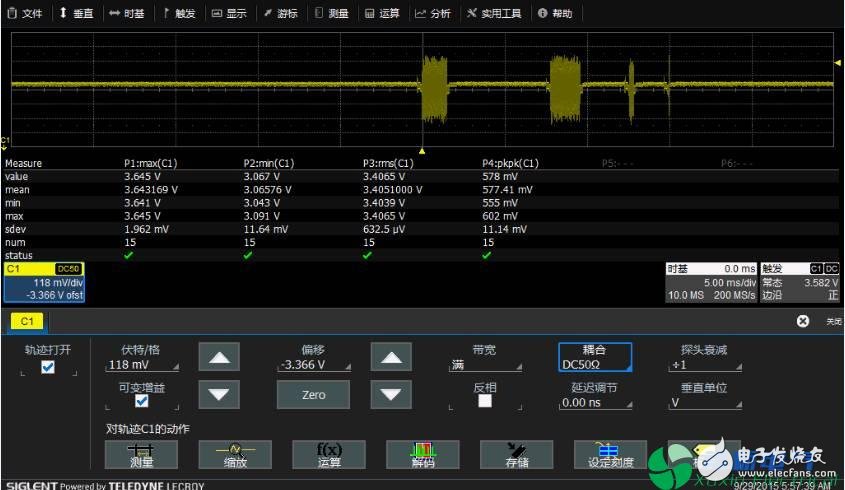Image resolution: width=845 pixels, height=490 pixels.
Task: Increase volts/div with the up arrow
Action: 219,358
